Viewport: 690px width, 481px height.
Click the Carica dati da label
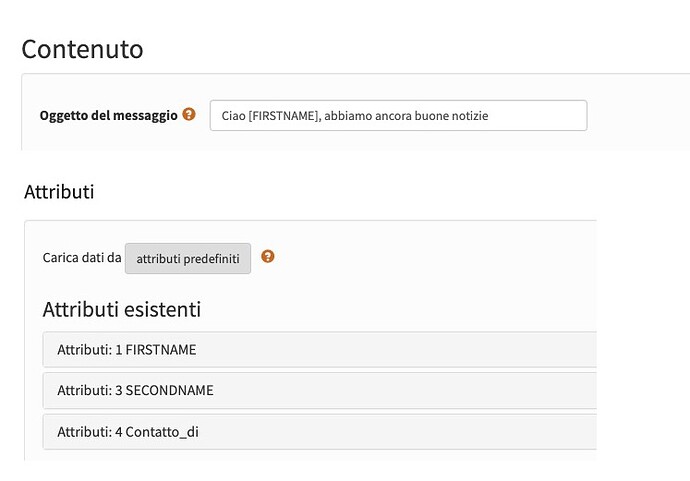click(x=82, y=257)
